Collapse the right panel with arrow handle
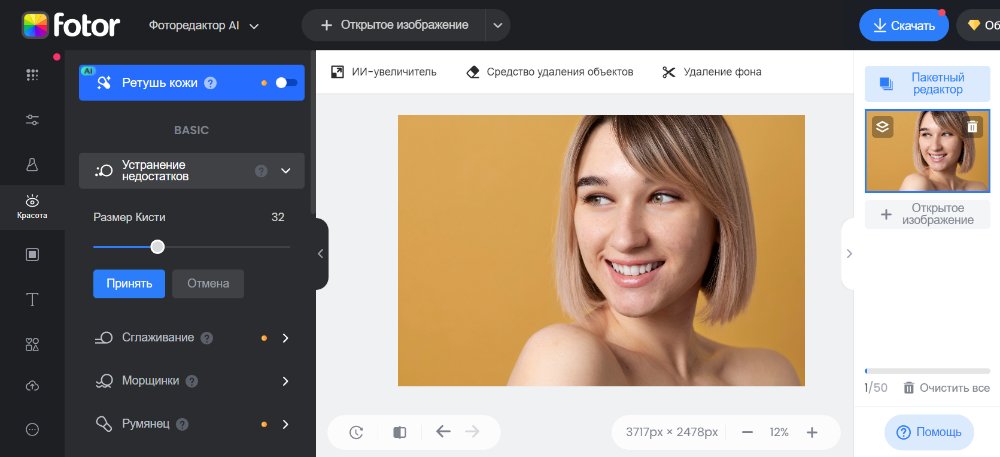1000x457 pixels. coord(848,254)
